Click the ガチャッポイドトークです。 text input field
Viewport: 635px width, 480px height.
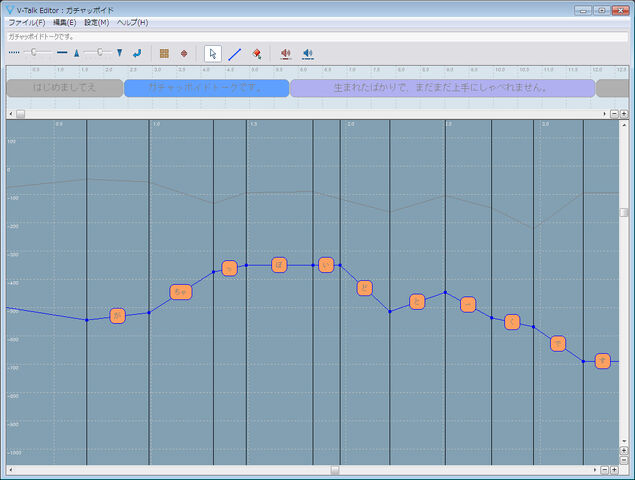317,37
